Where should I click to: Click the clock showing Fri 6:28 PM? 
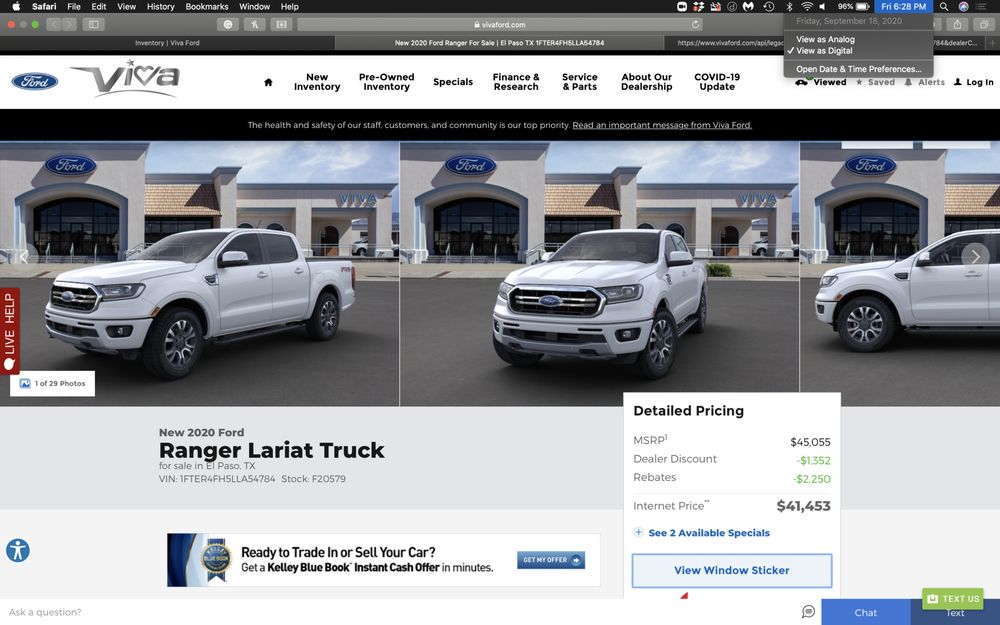903,6
